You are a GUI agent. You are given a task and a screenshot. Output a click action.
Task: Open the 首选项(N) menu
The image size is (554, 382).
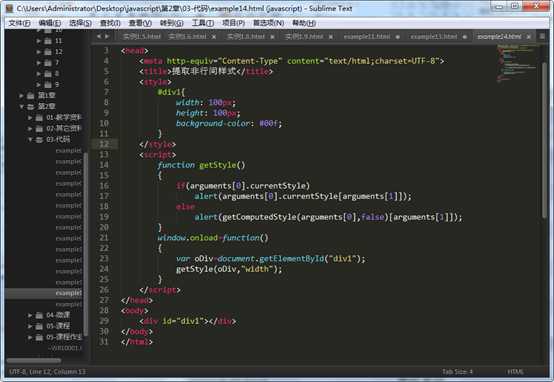click(269, 23)
